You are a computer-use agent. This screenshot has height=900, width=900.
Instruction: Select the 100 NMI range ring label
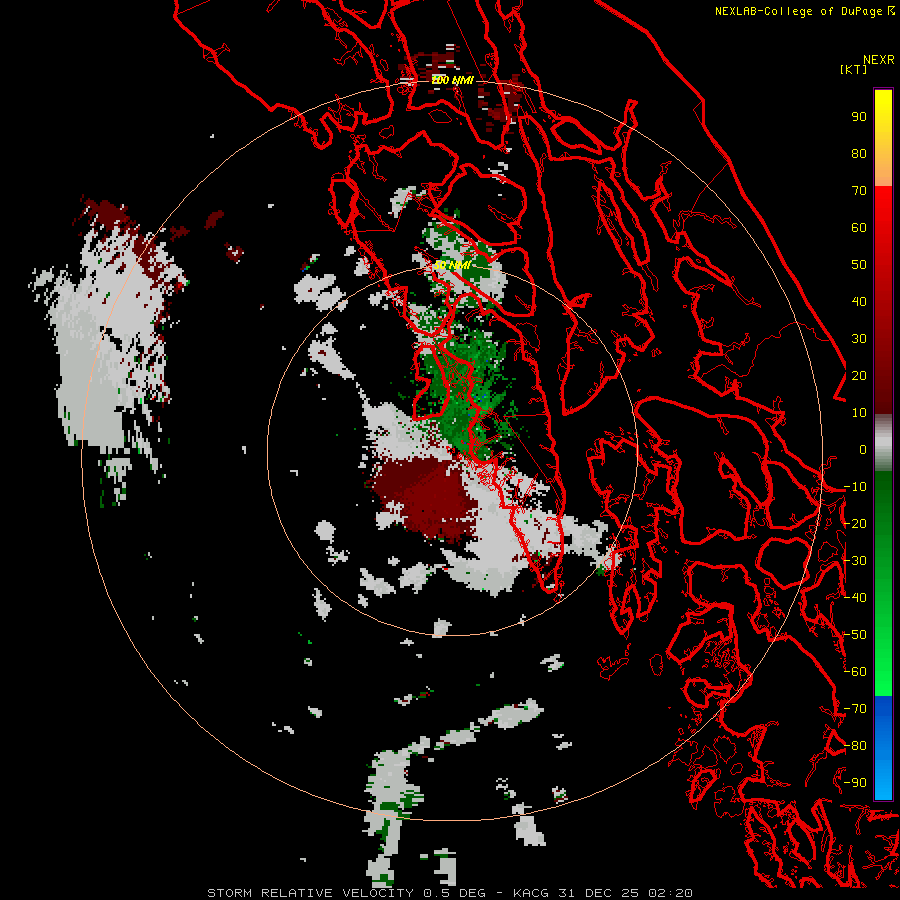[452, 80]
